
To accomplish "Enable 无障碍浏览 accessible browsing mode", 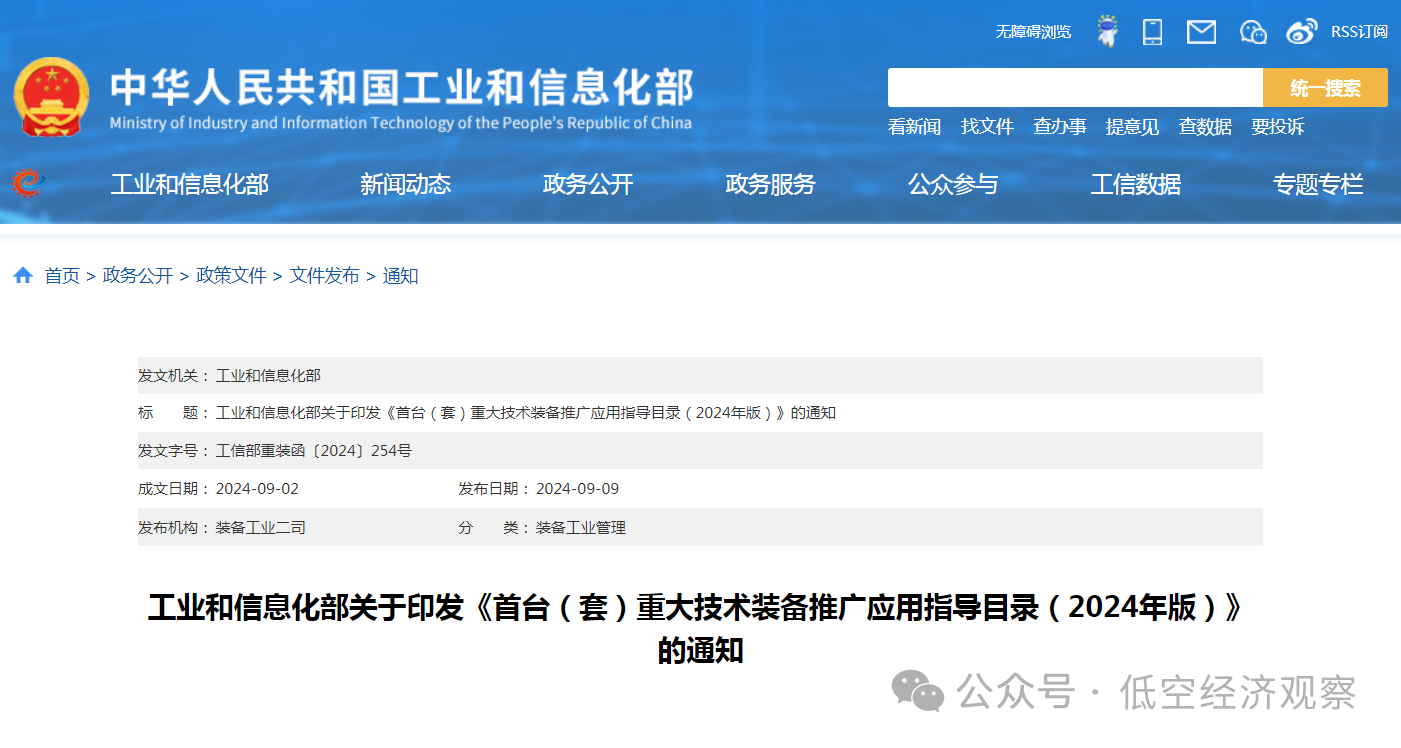I will pyautogui.click(x=1032, y=31).
